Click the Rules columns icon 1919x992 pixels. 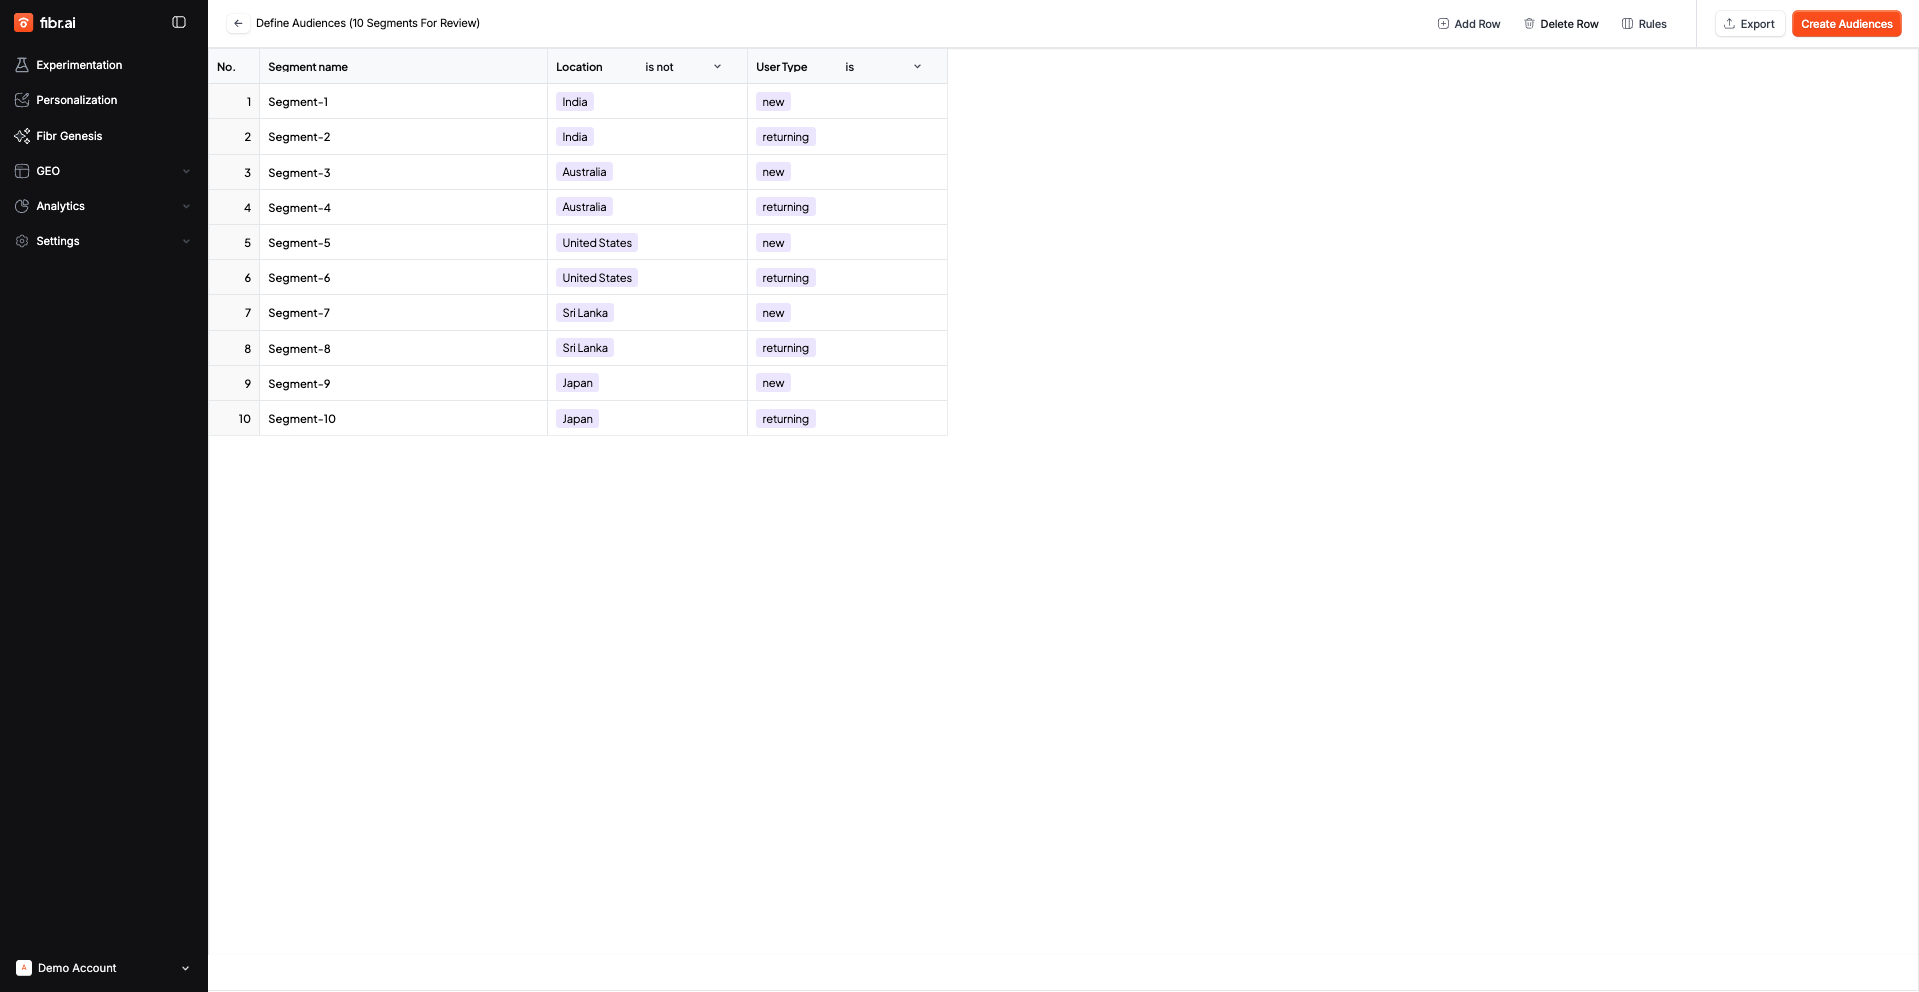1627,24
